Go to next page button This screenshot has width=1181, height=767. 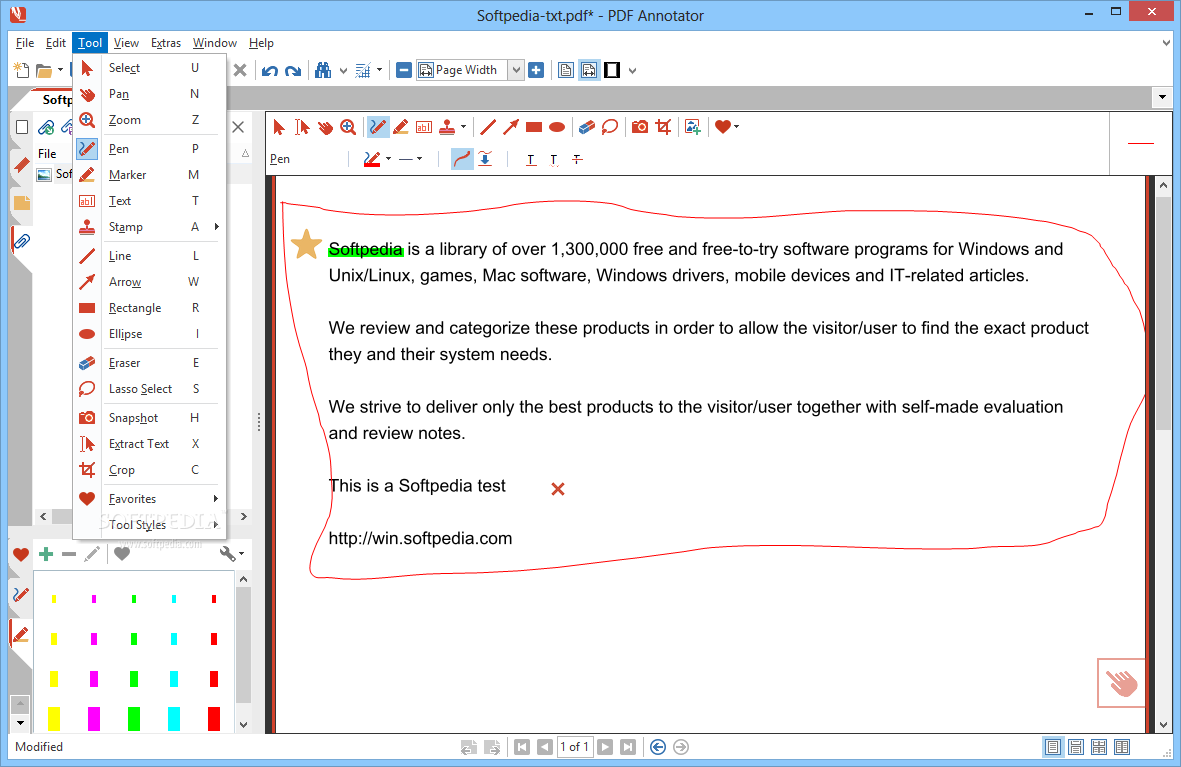[605, 747]
